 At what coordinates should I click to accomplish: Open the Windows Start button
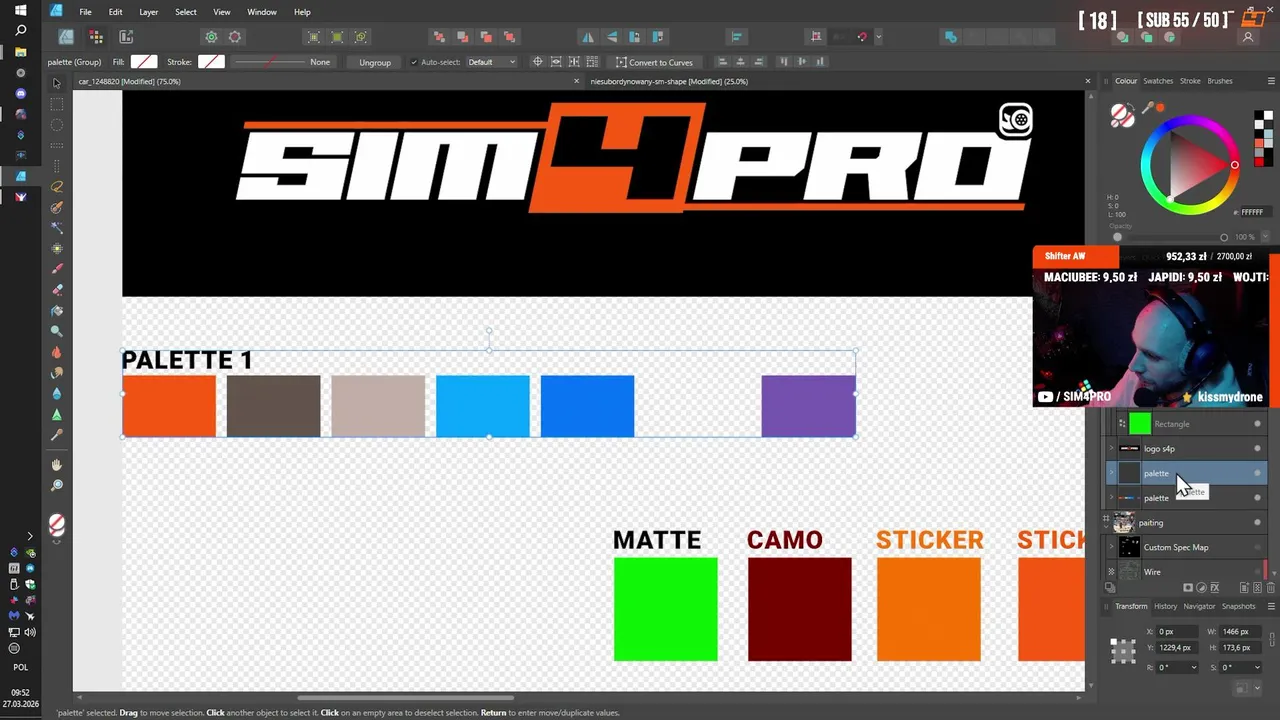pyautogui.click(x=20, y=11)
